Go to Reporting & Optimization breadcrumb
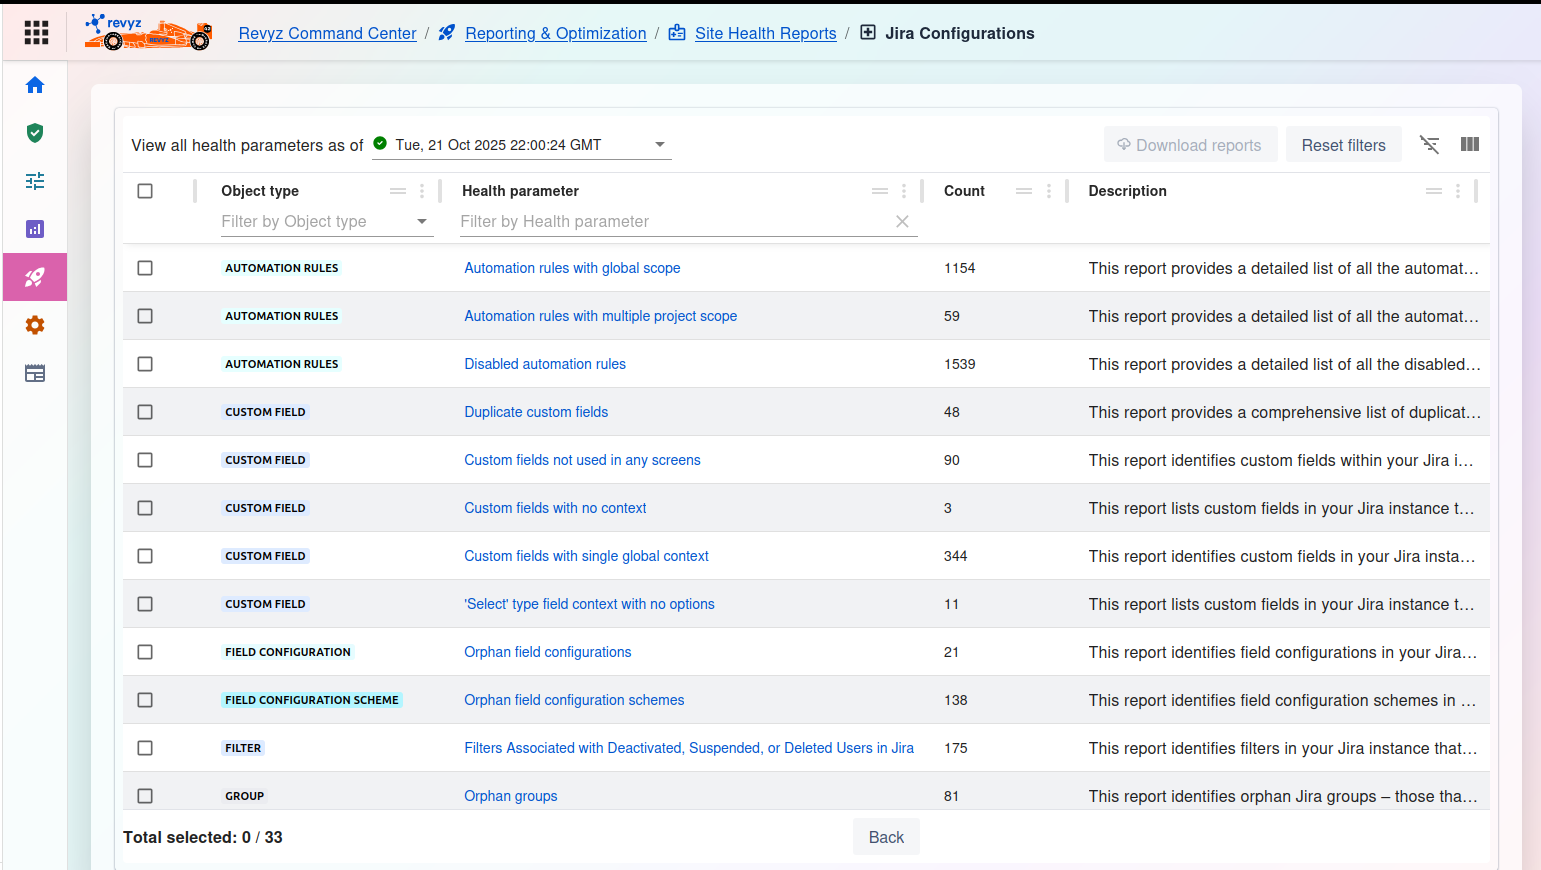 coord(555,33)
